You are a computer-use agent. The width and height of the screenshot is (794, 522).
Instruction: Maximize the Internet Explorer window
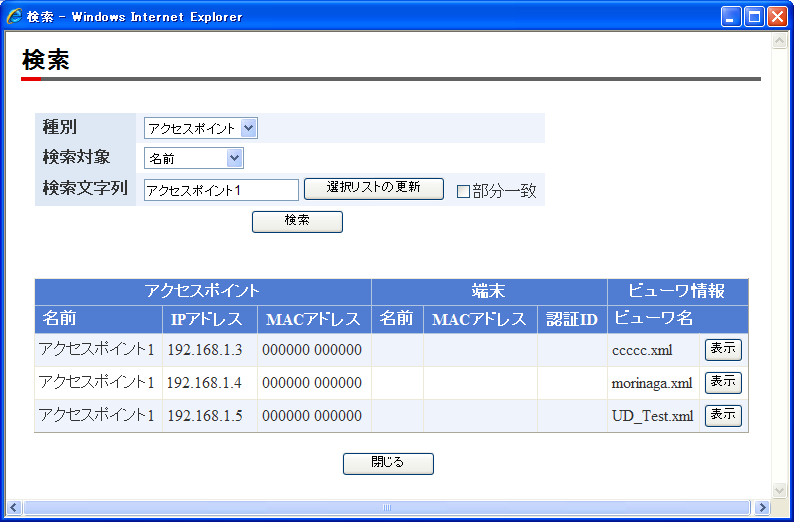[x=755, y=17]
